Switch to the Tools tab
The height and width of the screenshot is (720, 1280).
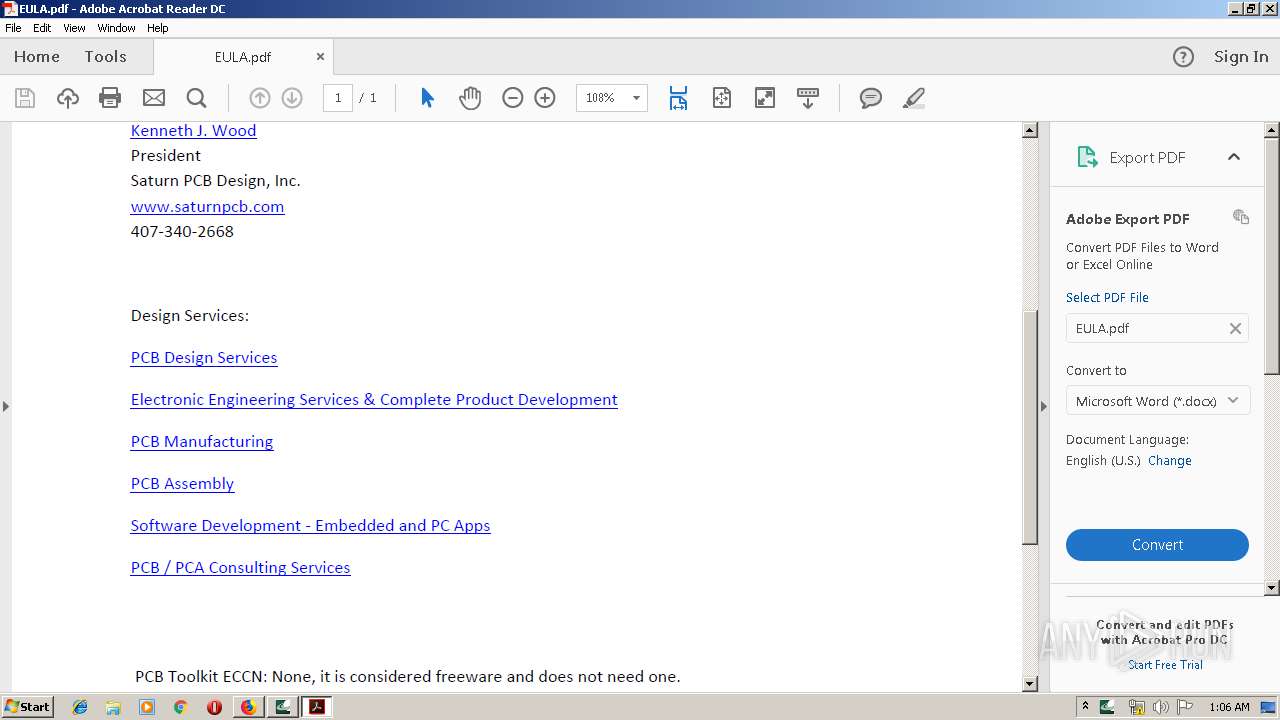coord(105,57)
